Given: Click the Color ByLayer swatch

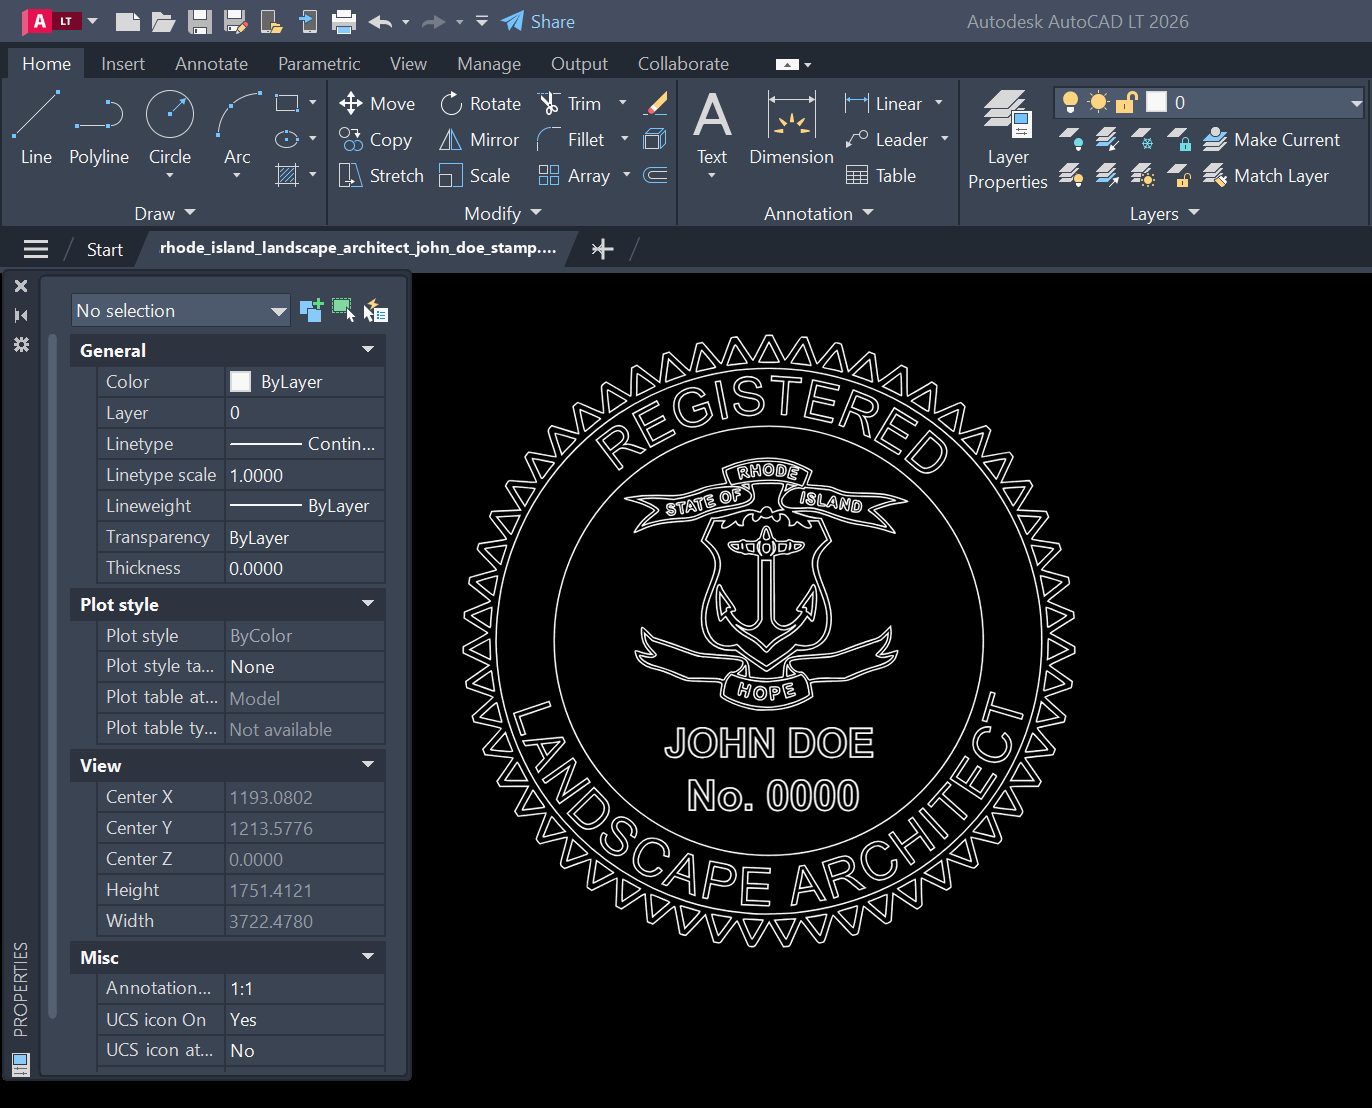Looking at the screenshot, I should (x=240, y=381).
